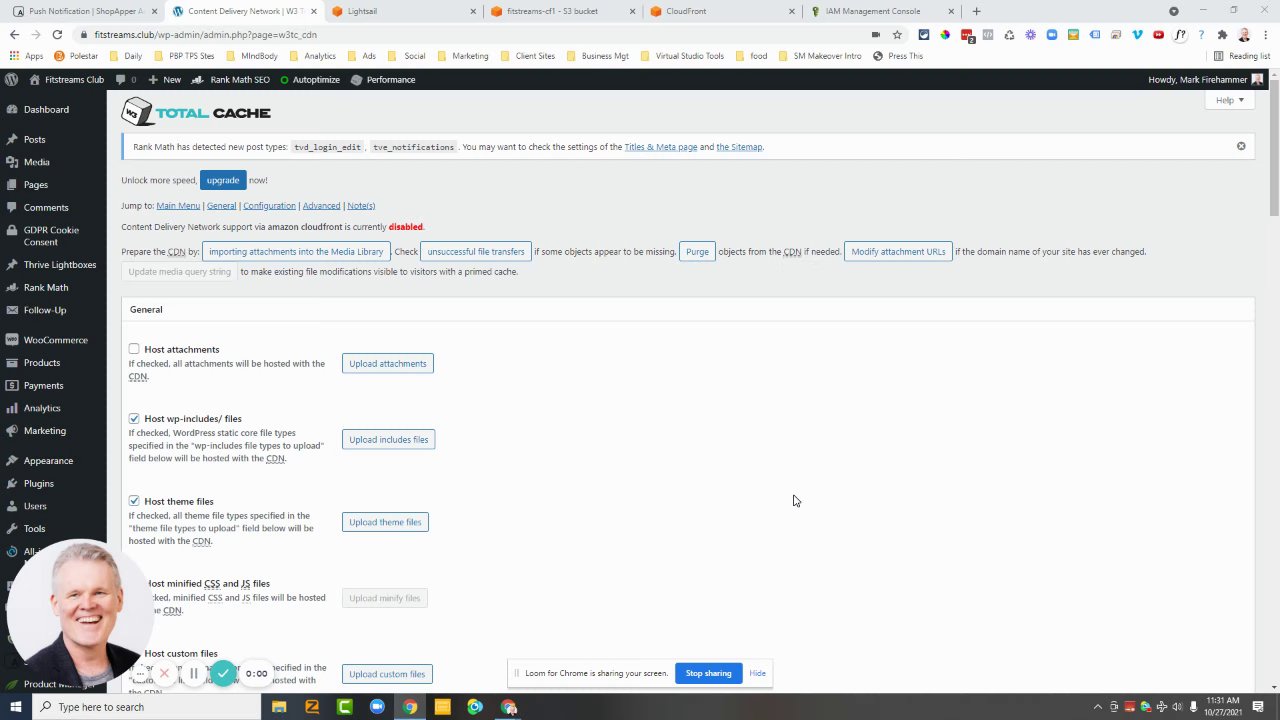1280x720 pixels.
Task: Uncheck Host wp-includes/ files
Action: tap(134, 418)
